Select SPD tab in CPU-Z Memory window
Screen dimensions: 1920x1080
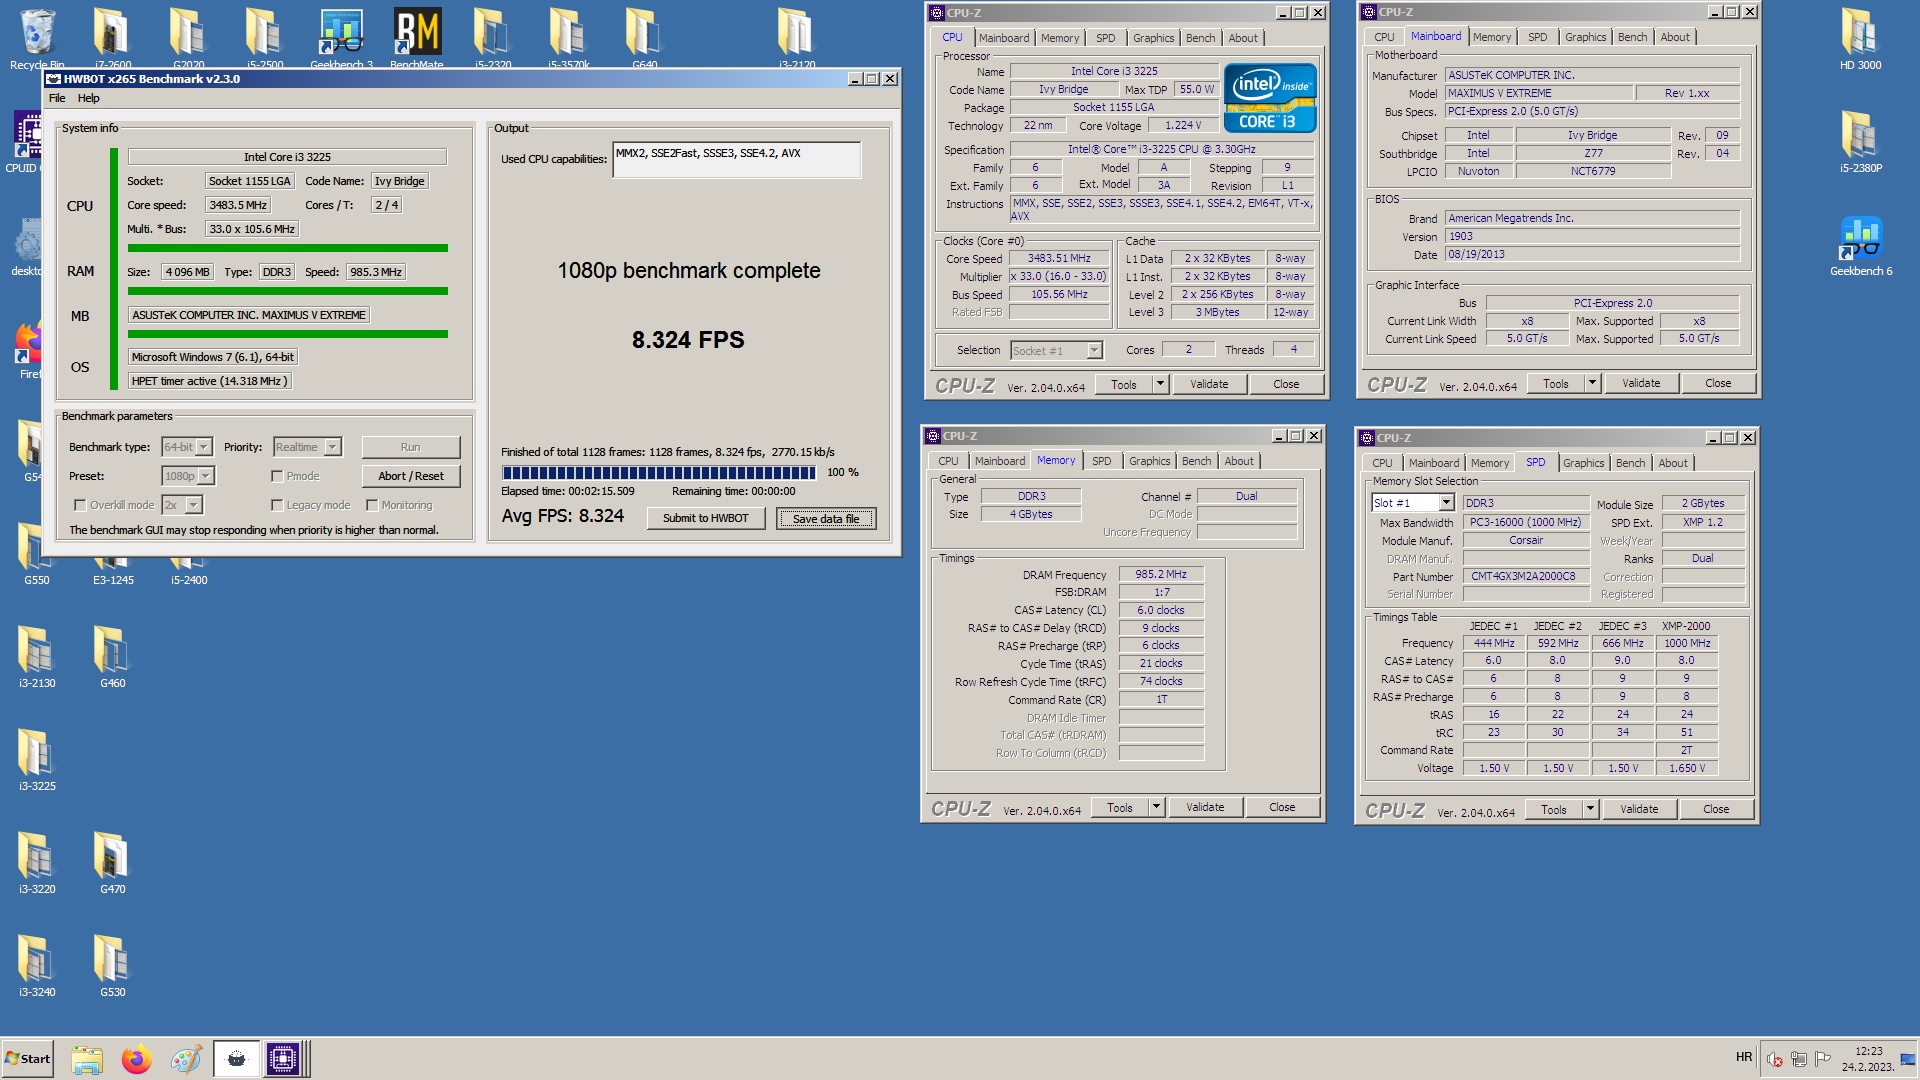(1101, 461)
